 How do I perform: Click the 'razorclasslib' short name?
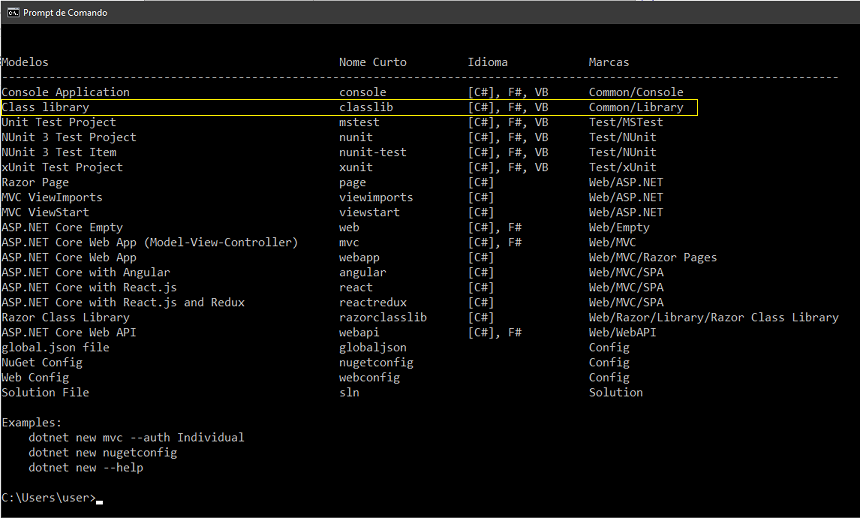[383, 317]
